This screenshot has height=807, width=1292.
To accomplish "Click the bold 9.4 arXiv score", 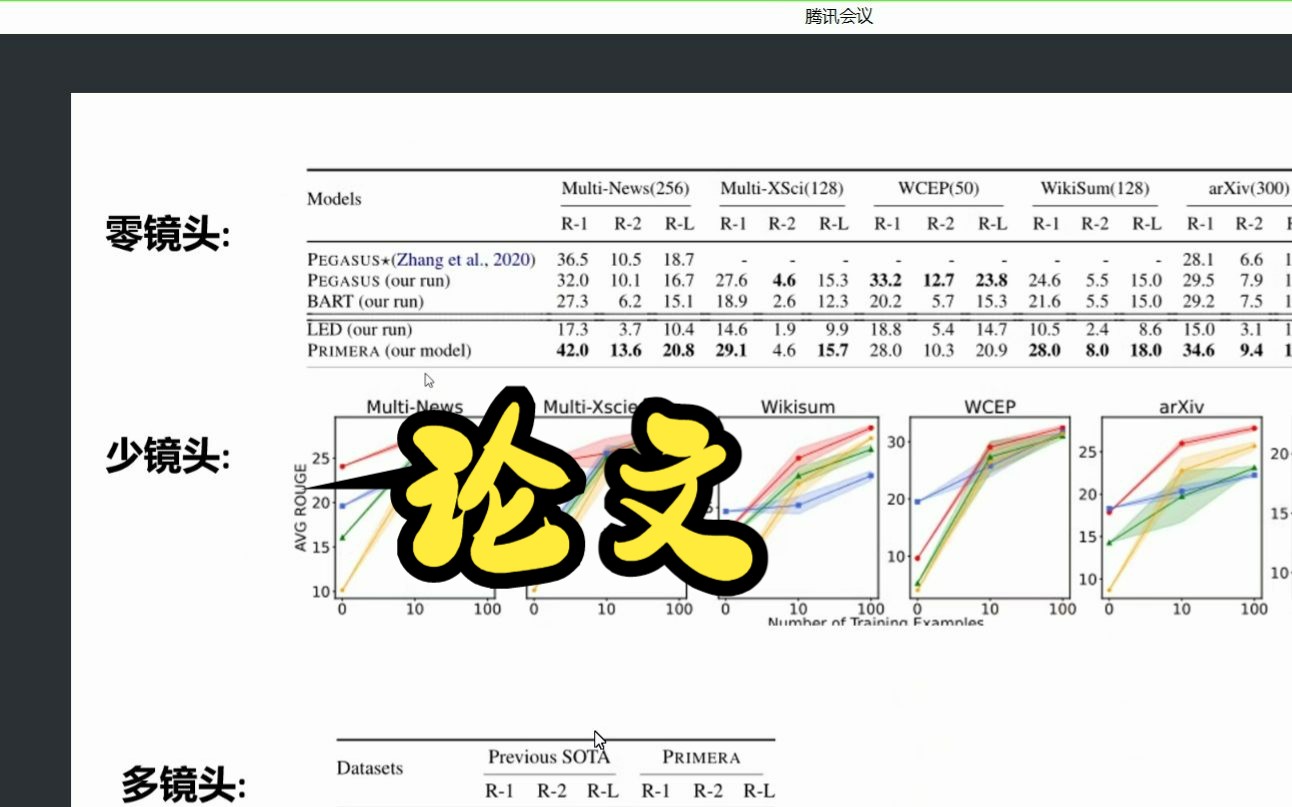I will (x=1251, y=350).
